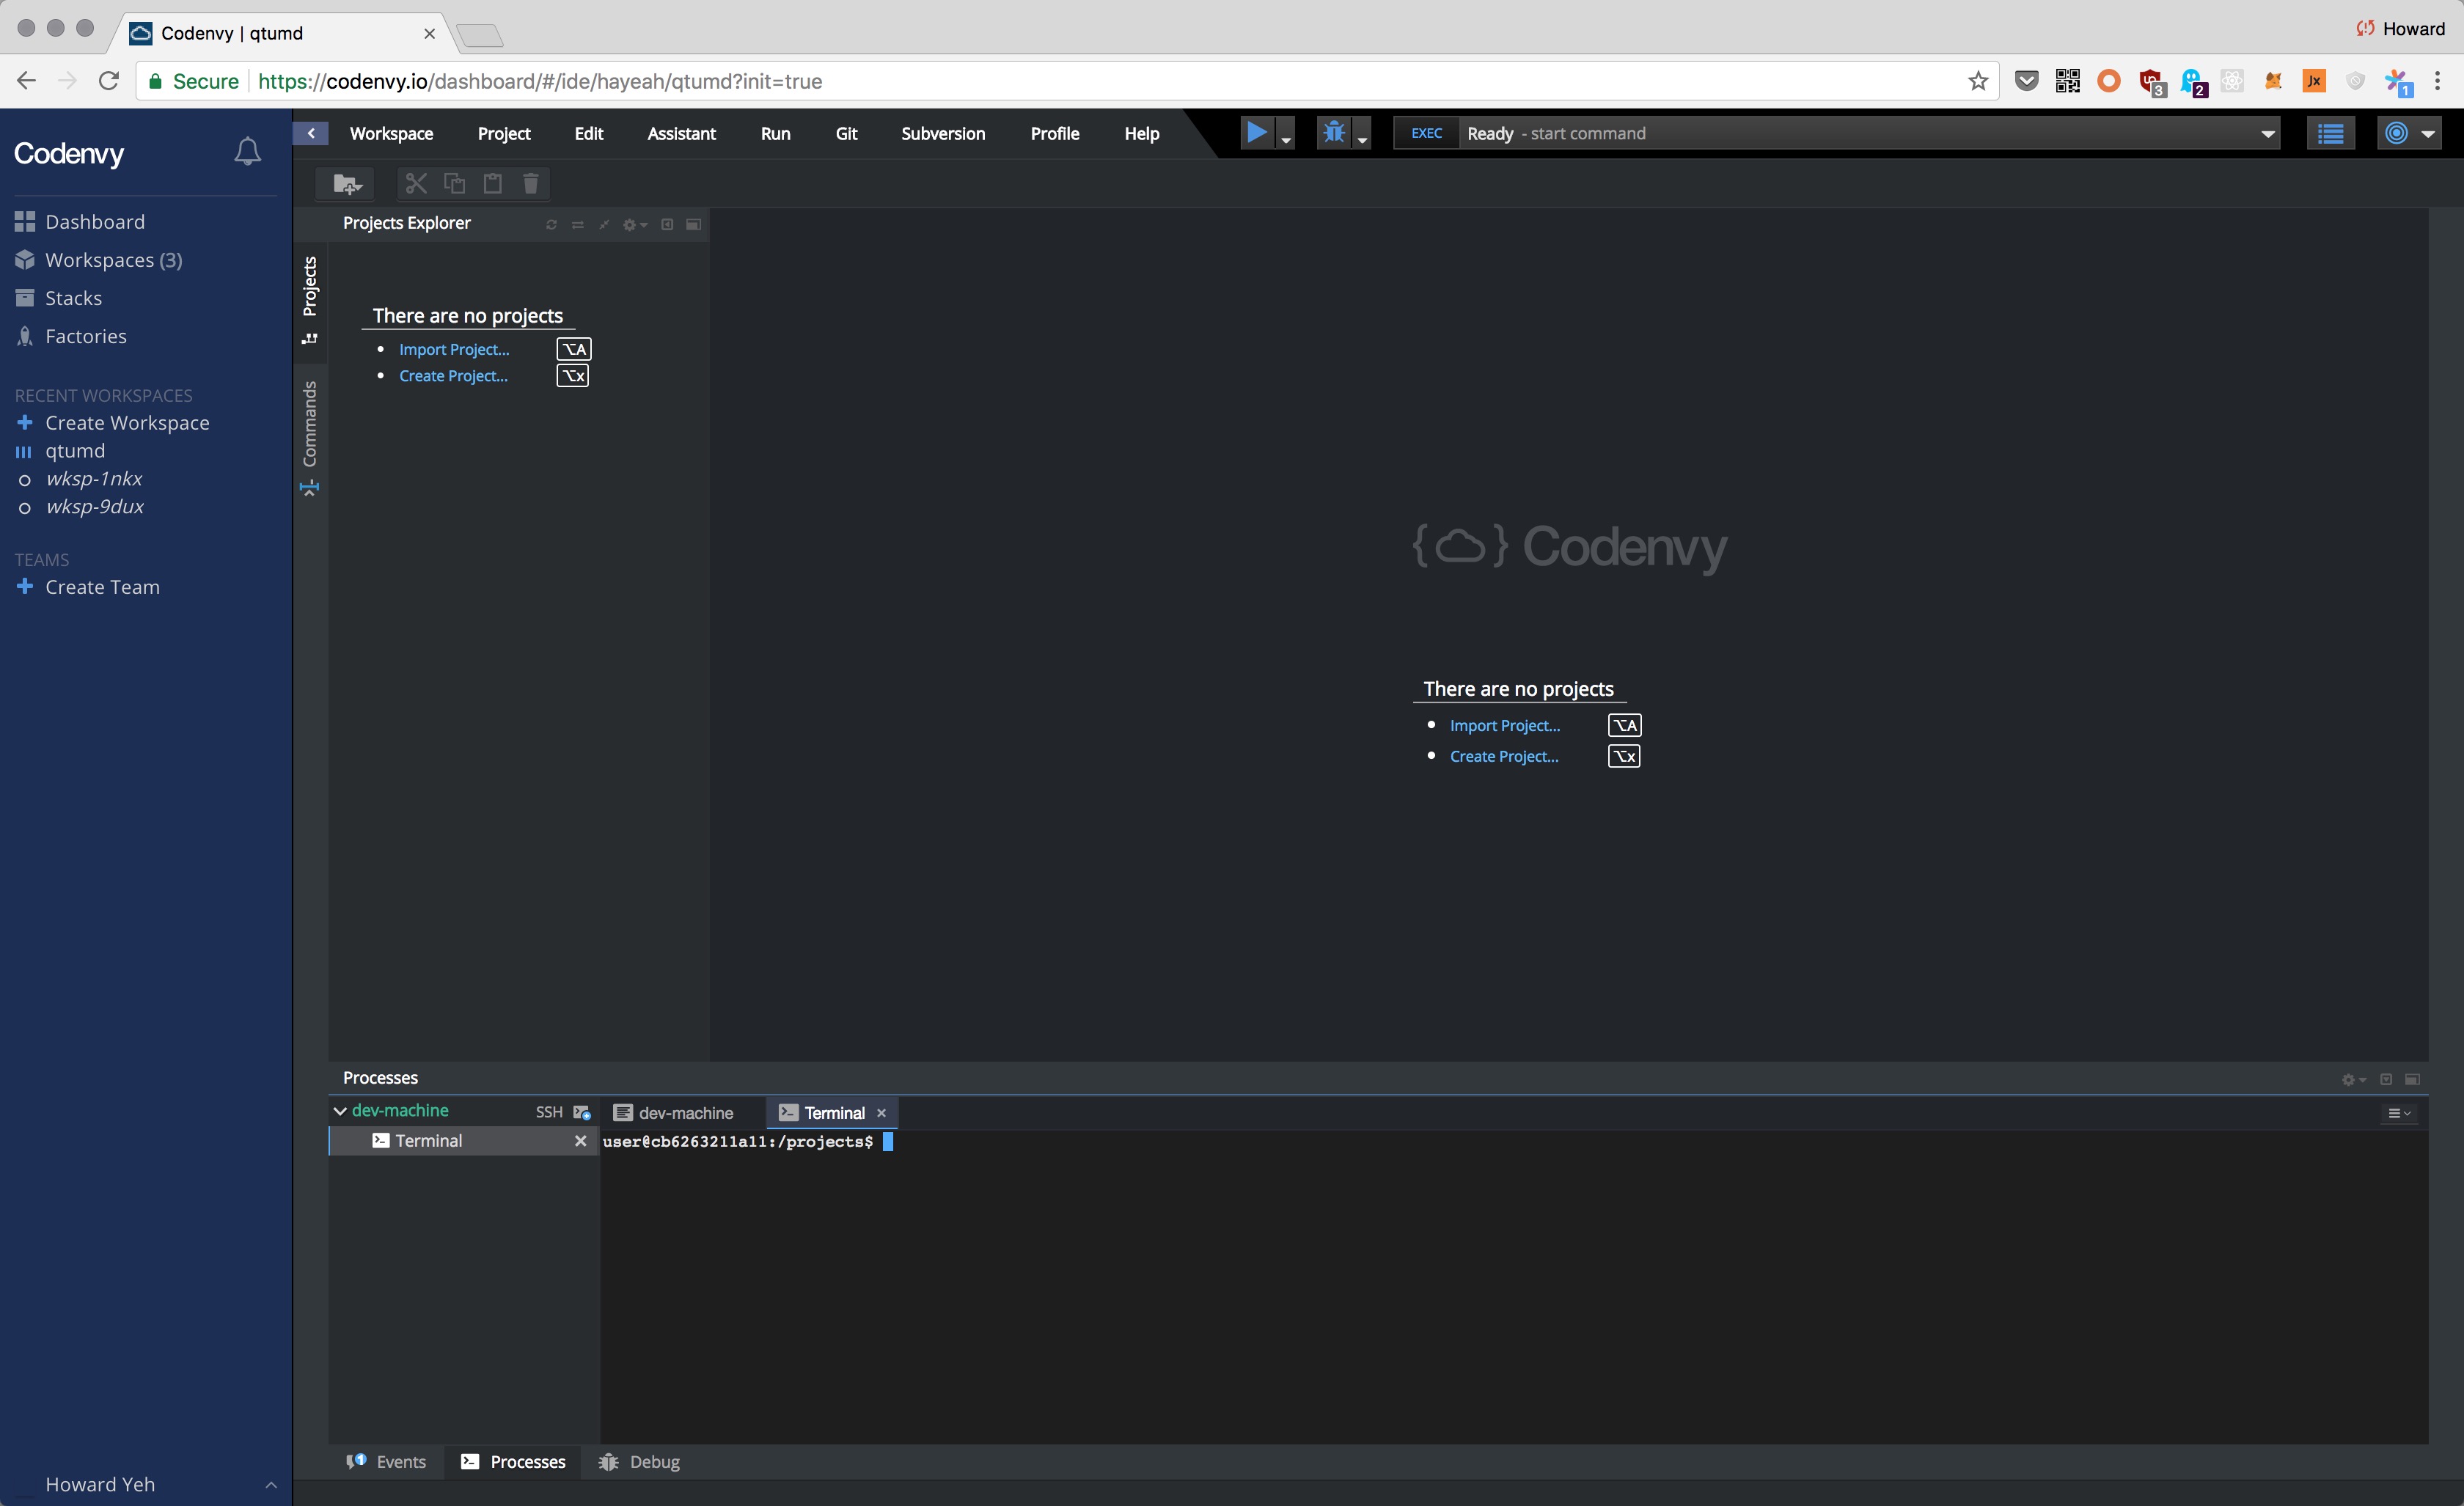Click Create Project link in editor area
Viewport: 2464px width, 1506px height.
[x=1504, y=756]
